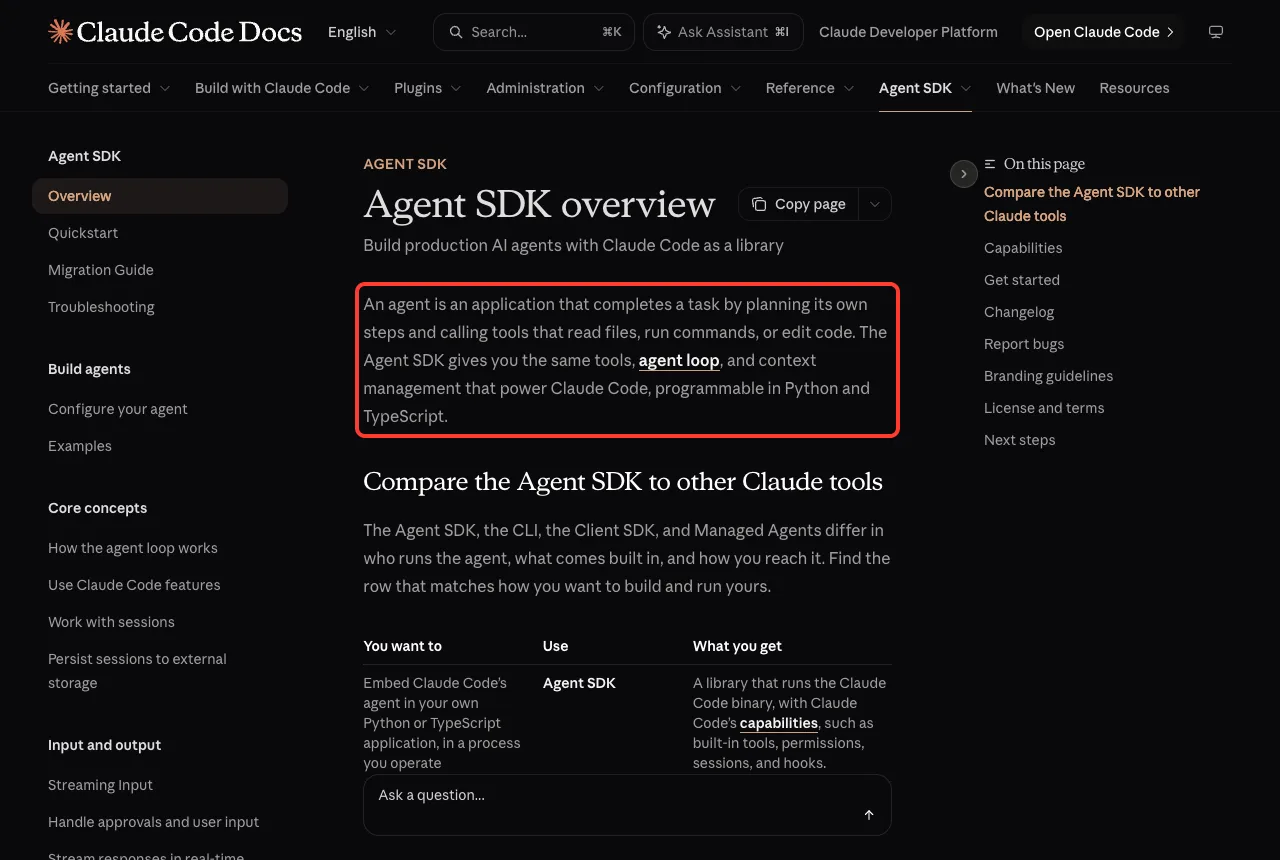Go to What's New tab
The width and height of the screenshot is (1280, 860).
pos(1035,88)
